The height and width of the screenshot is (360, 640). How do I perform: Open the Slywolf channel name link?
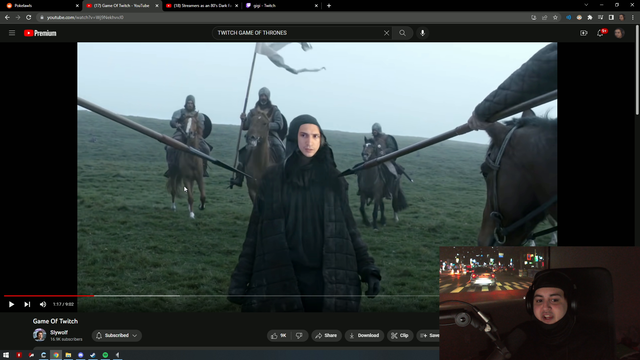coord(59,332)
